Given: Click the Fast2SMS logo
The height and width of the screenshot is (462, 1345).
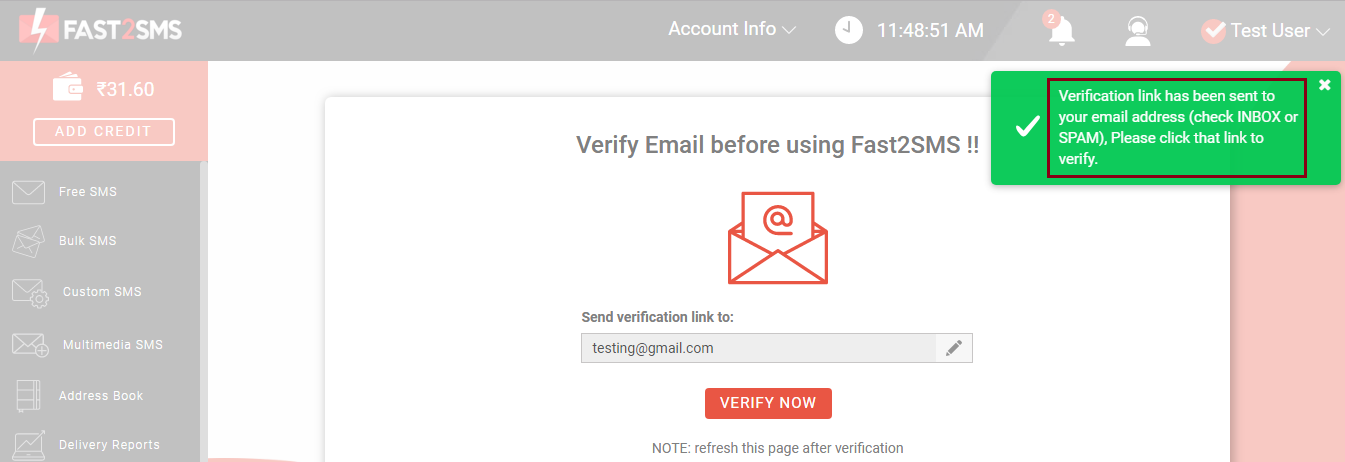Looking at the screenshot, I should tap(100, 30).
